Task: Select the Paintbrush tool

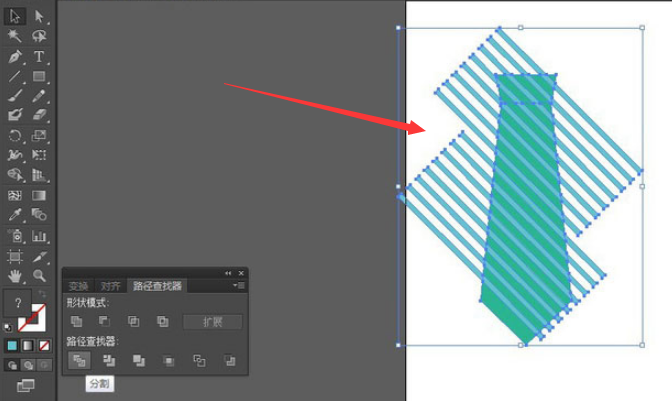Action: [x=15, y=96]
